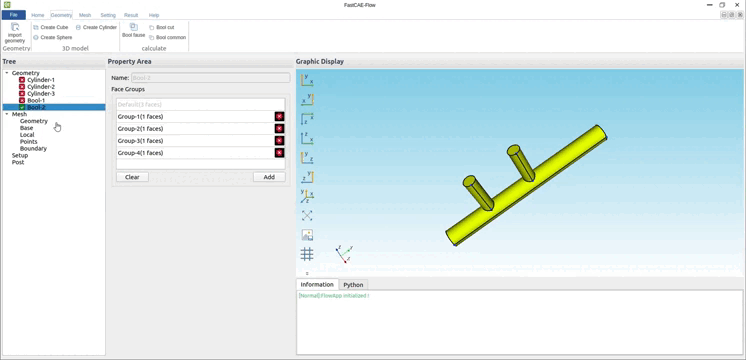Click the Create Cube tool

coord(51,28)
